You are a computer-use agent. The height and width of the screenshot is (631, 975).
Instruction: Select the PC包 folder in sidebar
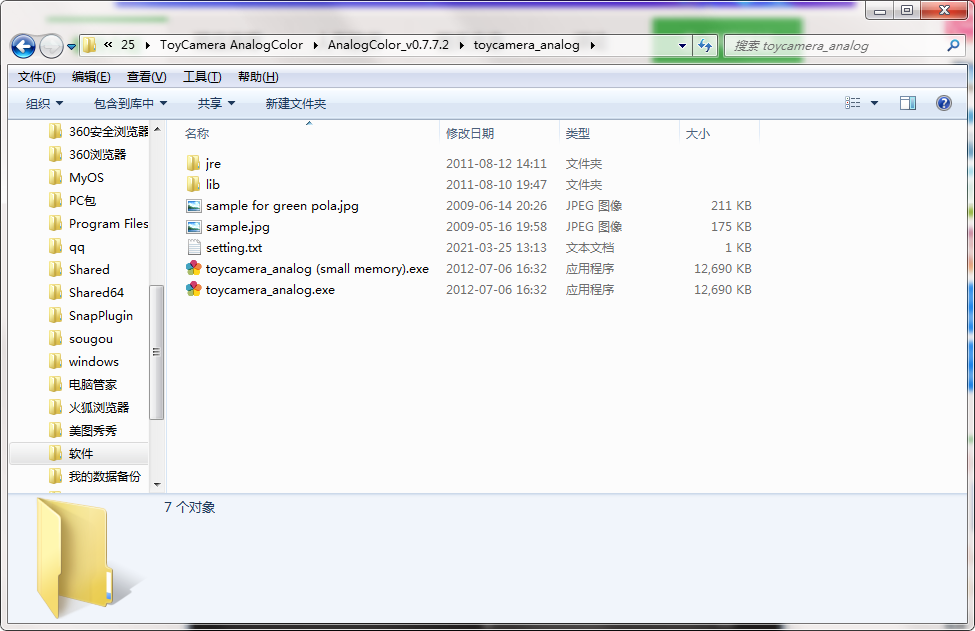point(72,201)
